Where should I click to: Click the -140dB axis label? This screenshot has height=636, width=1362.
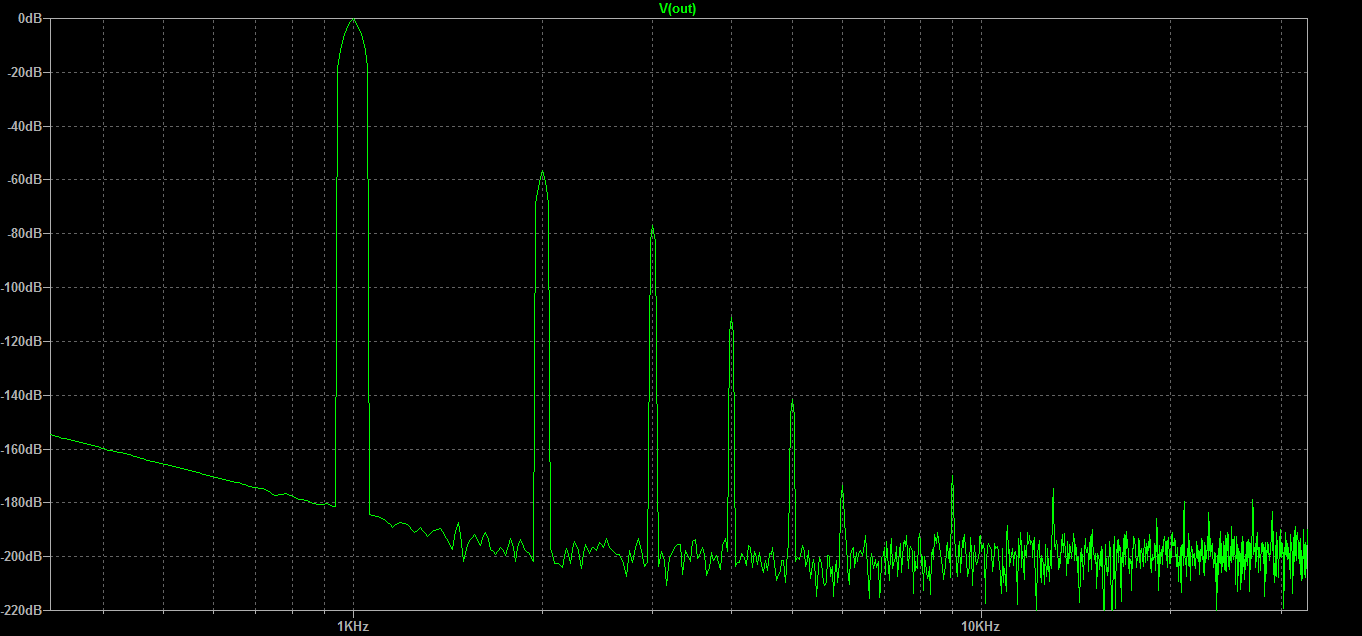(x=23, y=396)
